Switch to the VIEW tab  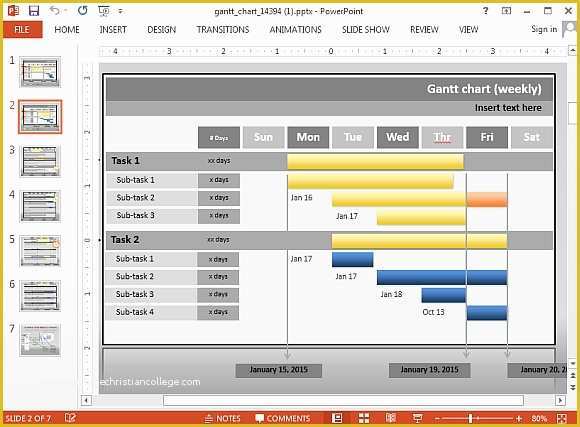pyautogui.click(x=469, y=30)
